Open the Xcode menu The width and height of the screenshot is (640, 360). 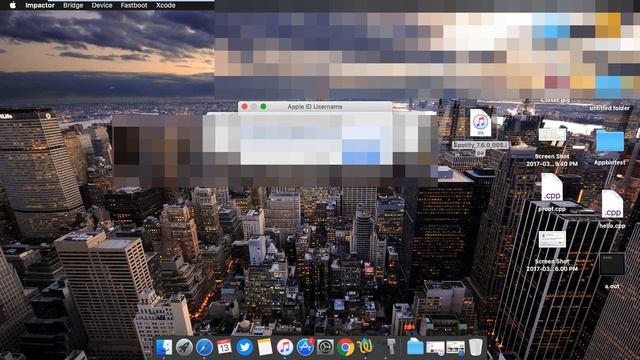pyautogui.click(x=166, y=5)
